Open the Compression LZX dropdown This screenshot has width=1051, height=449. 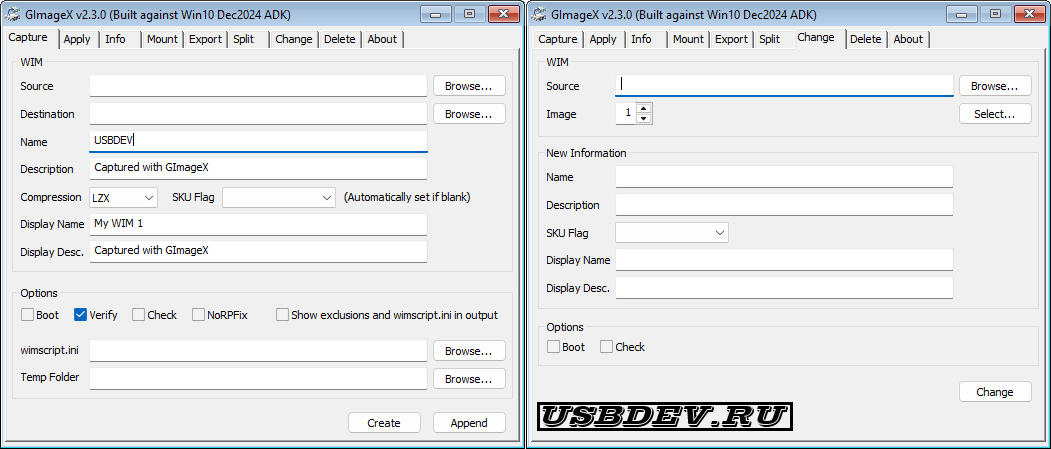coord(123,198)
